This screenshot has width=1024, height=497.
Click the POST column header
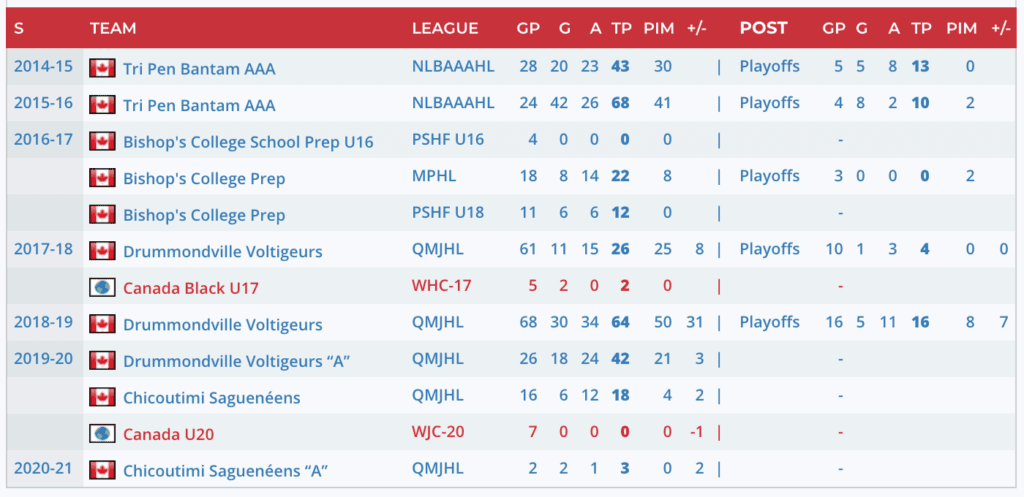point(763,28)
